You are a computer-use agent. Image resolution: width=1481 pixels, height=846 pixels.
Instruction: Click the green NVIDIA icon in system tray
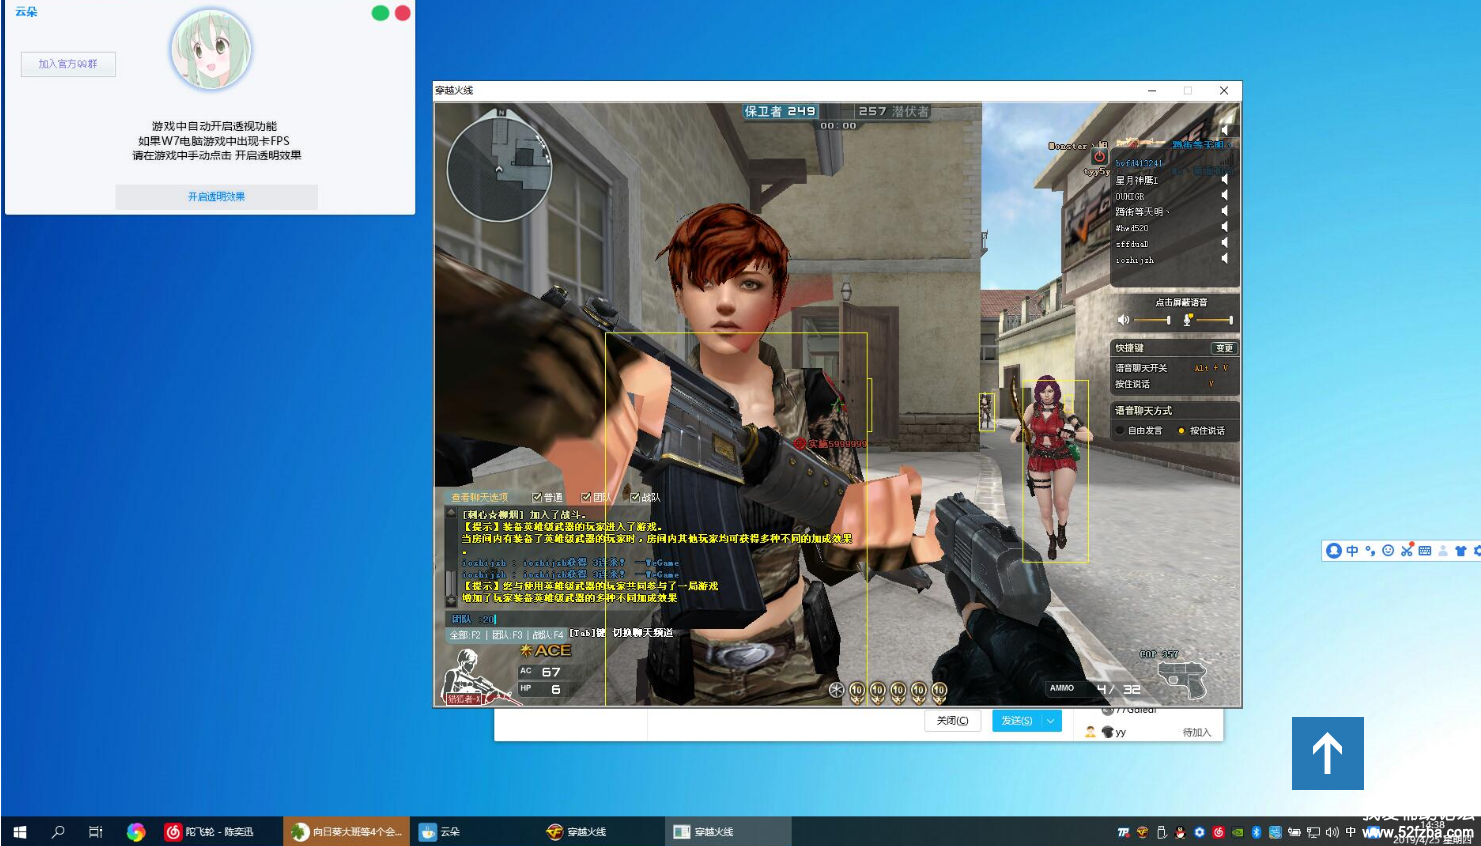click(1237, 832)
